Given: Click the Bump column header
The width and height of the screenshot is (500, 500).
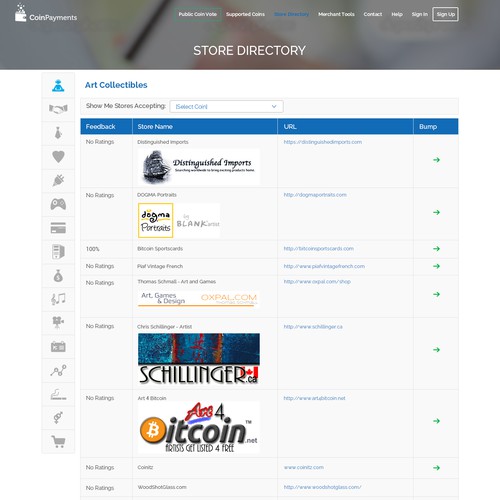Looking at the screenshot, I should click(436, 127).
